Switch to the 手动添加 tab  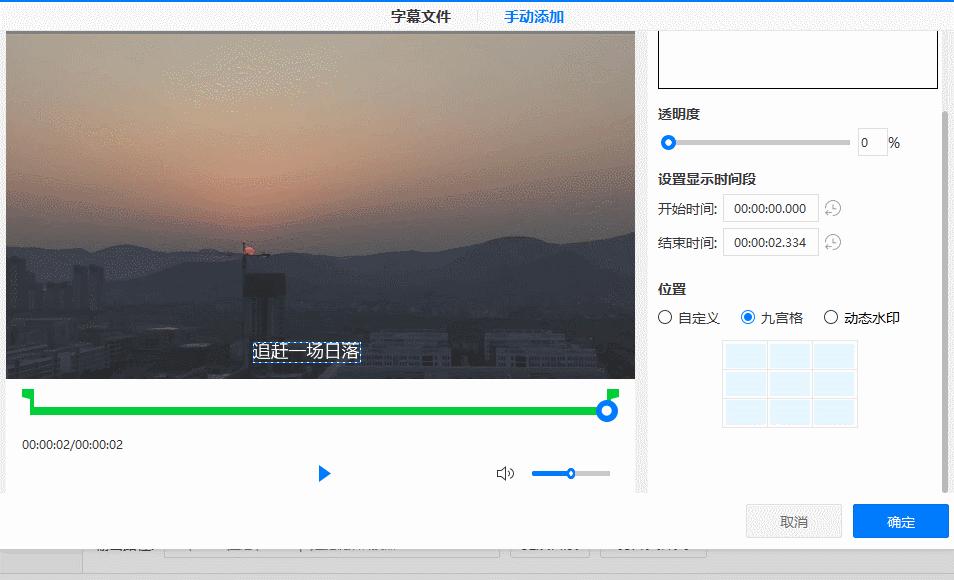[x=533, y=16]
